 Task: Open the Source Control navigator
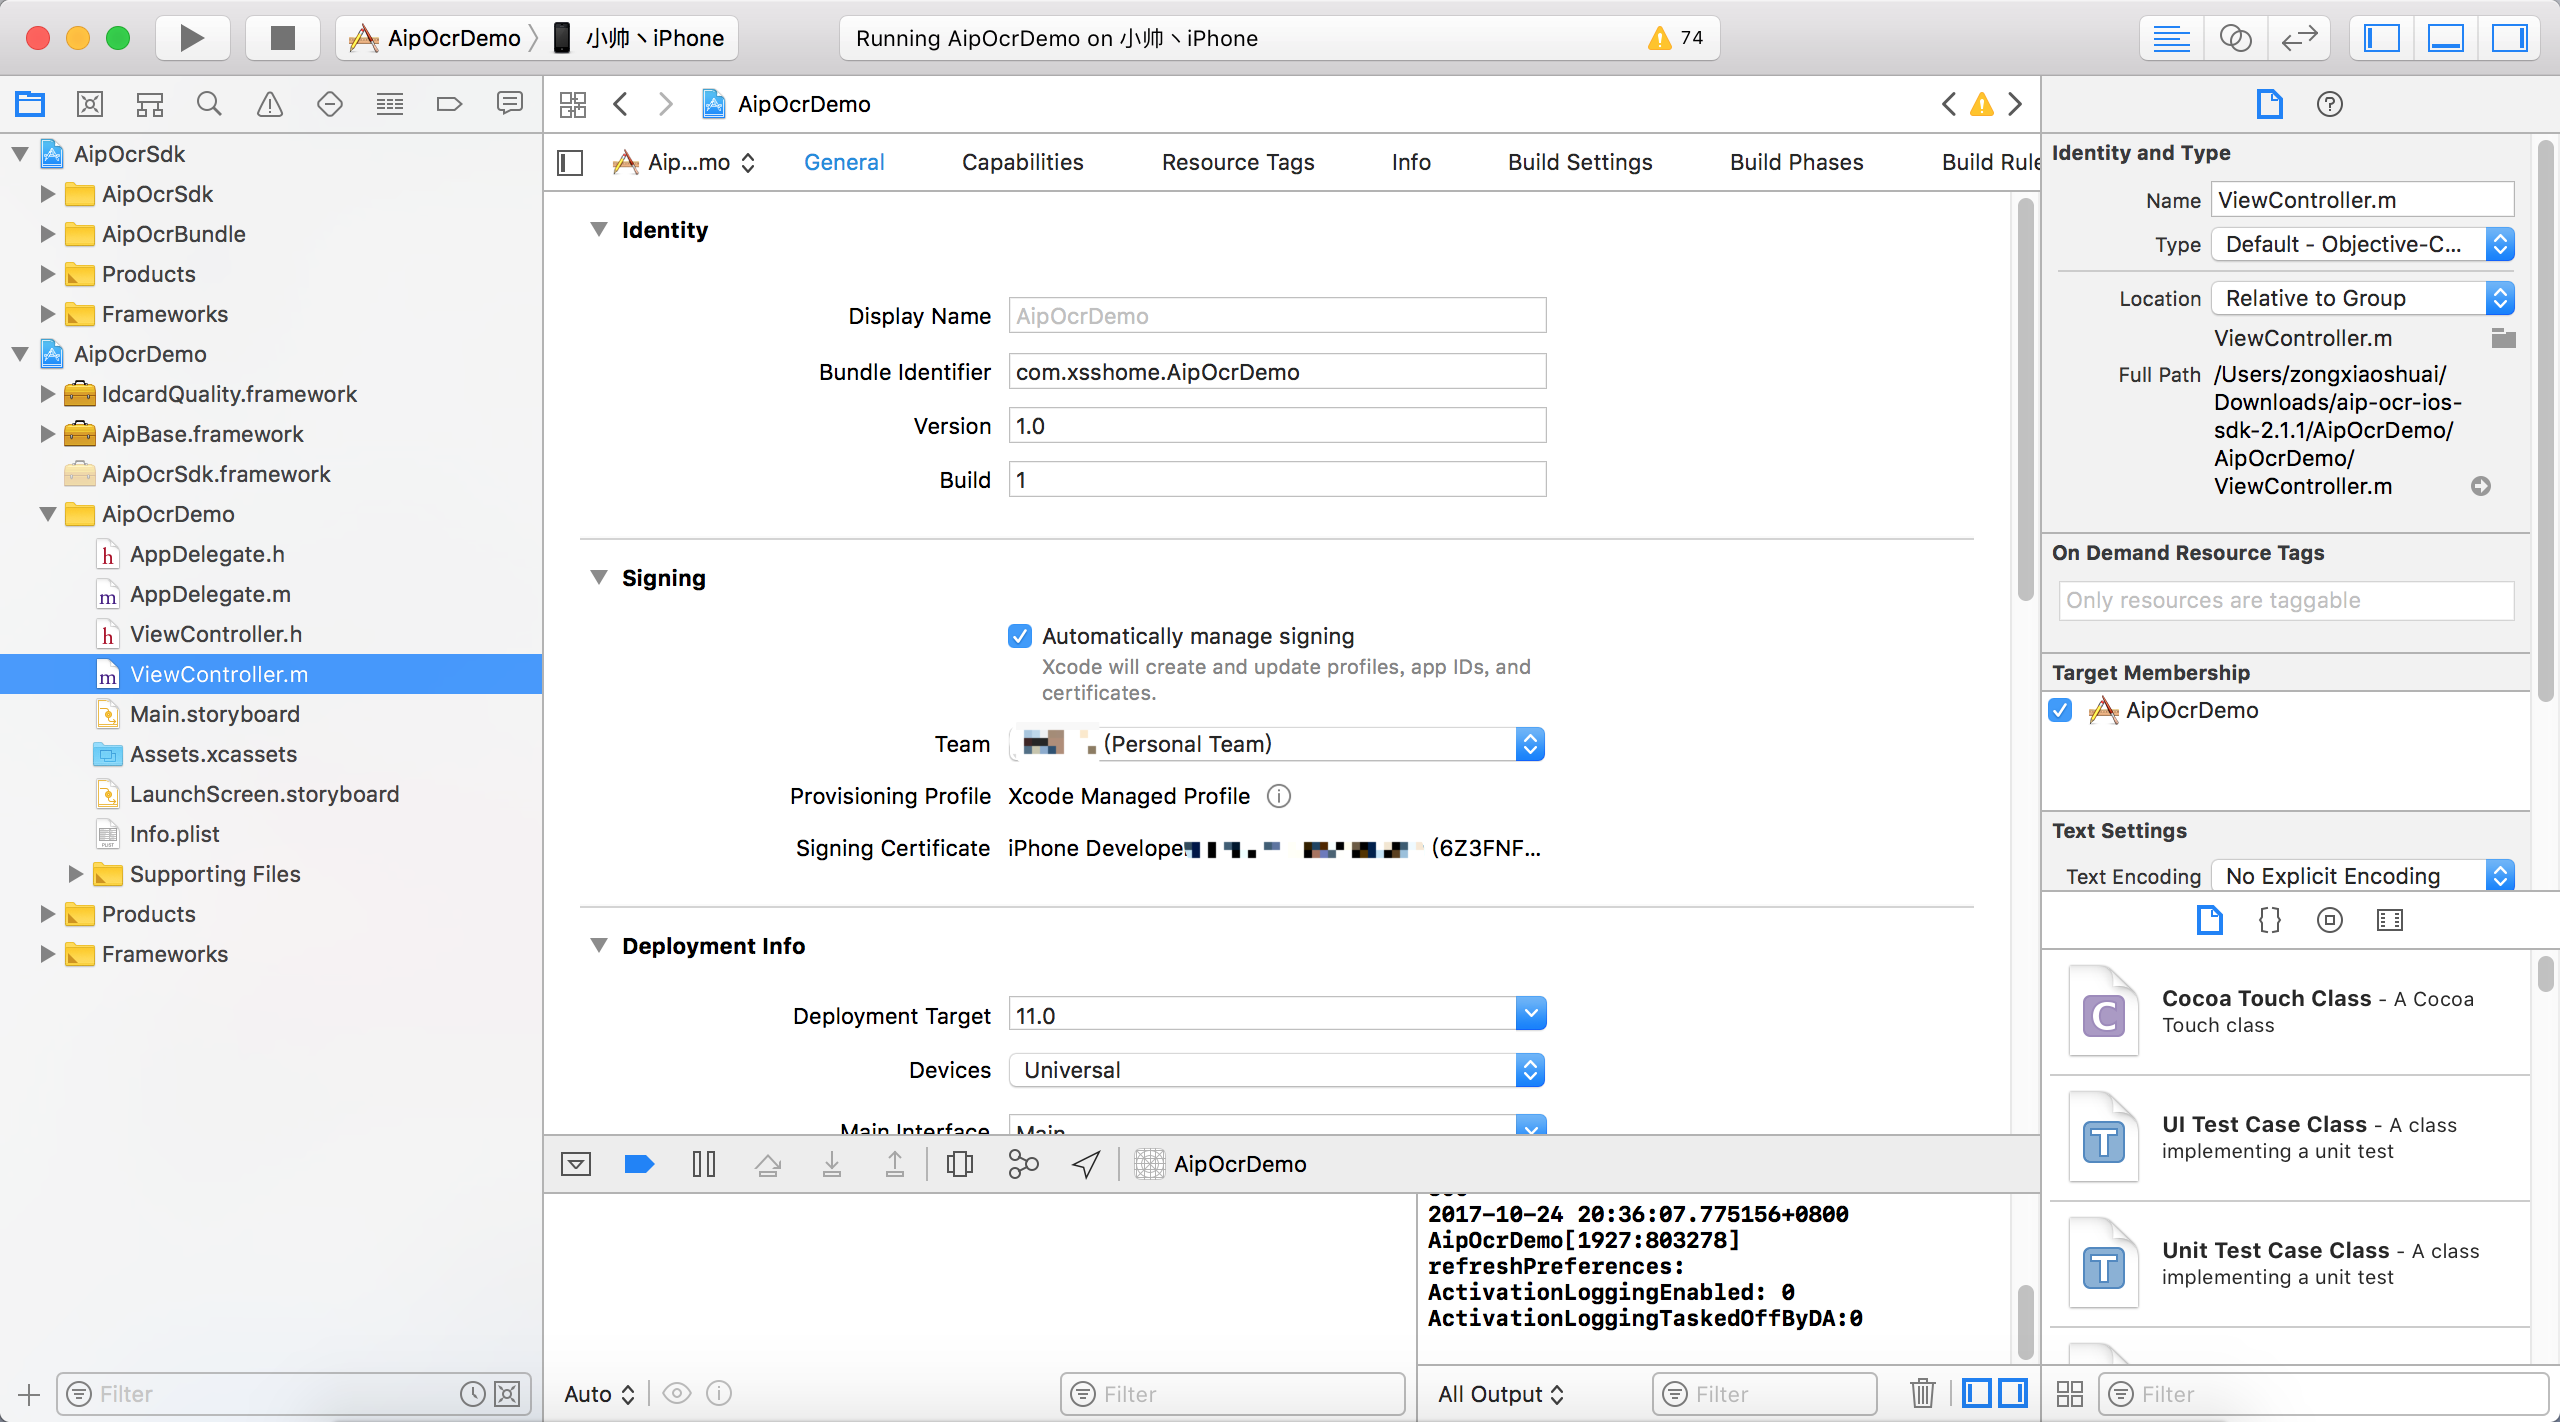[90, 103]
